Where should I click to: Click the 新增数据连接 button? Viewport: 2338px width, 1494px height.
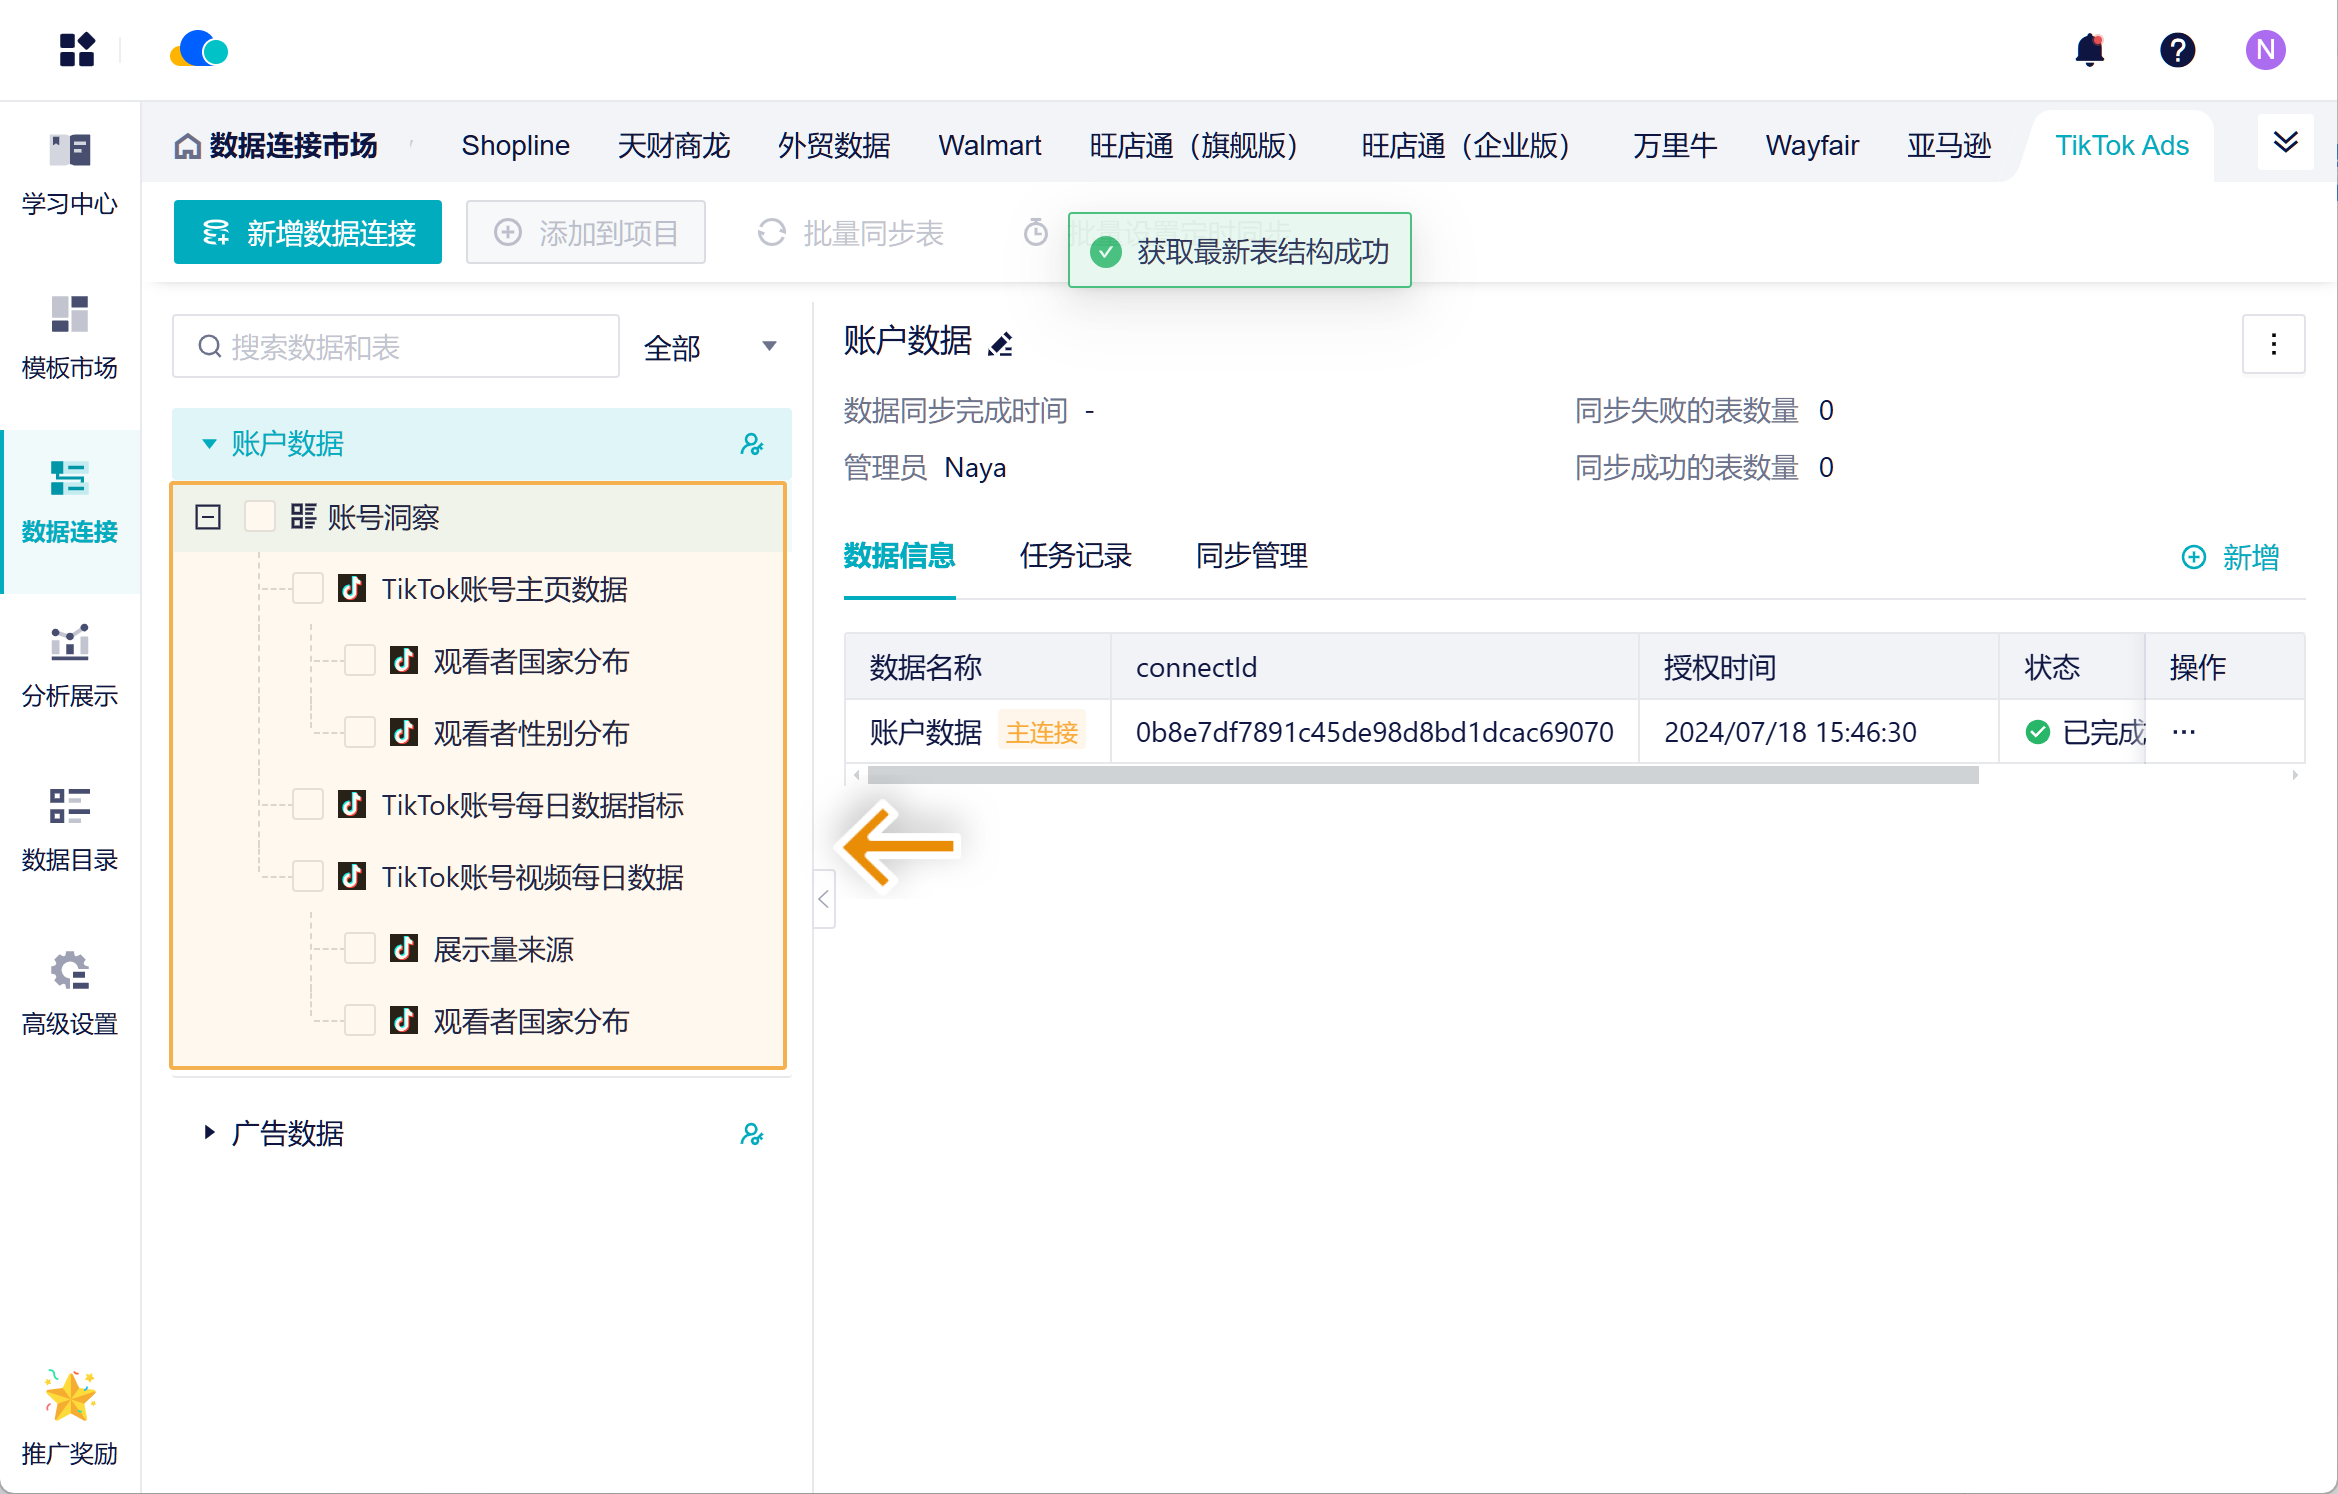(x=308, y=233)
